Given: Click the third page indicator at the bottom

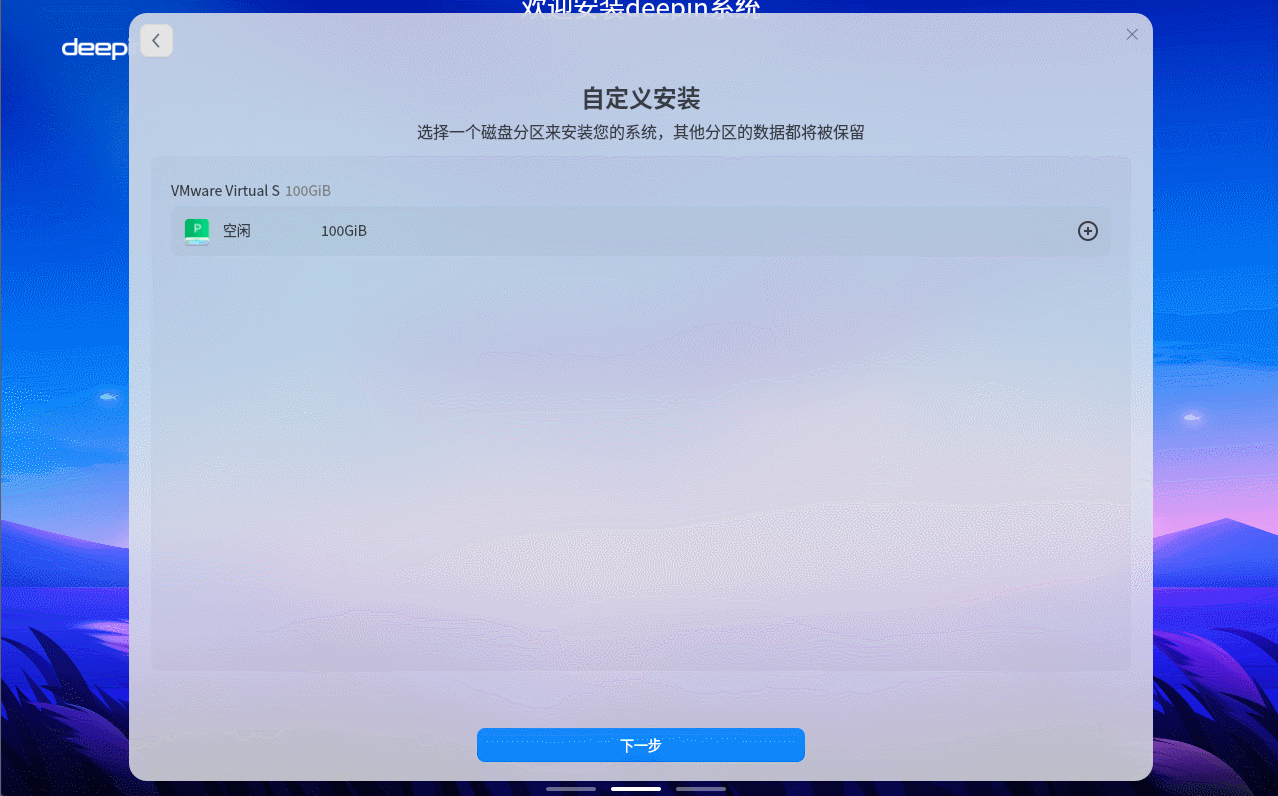Looking at the screenshot, I should (x=701, y=789).
